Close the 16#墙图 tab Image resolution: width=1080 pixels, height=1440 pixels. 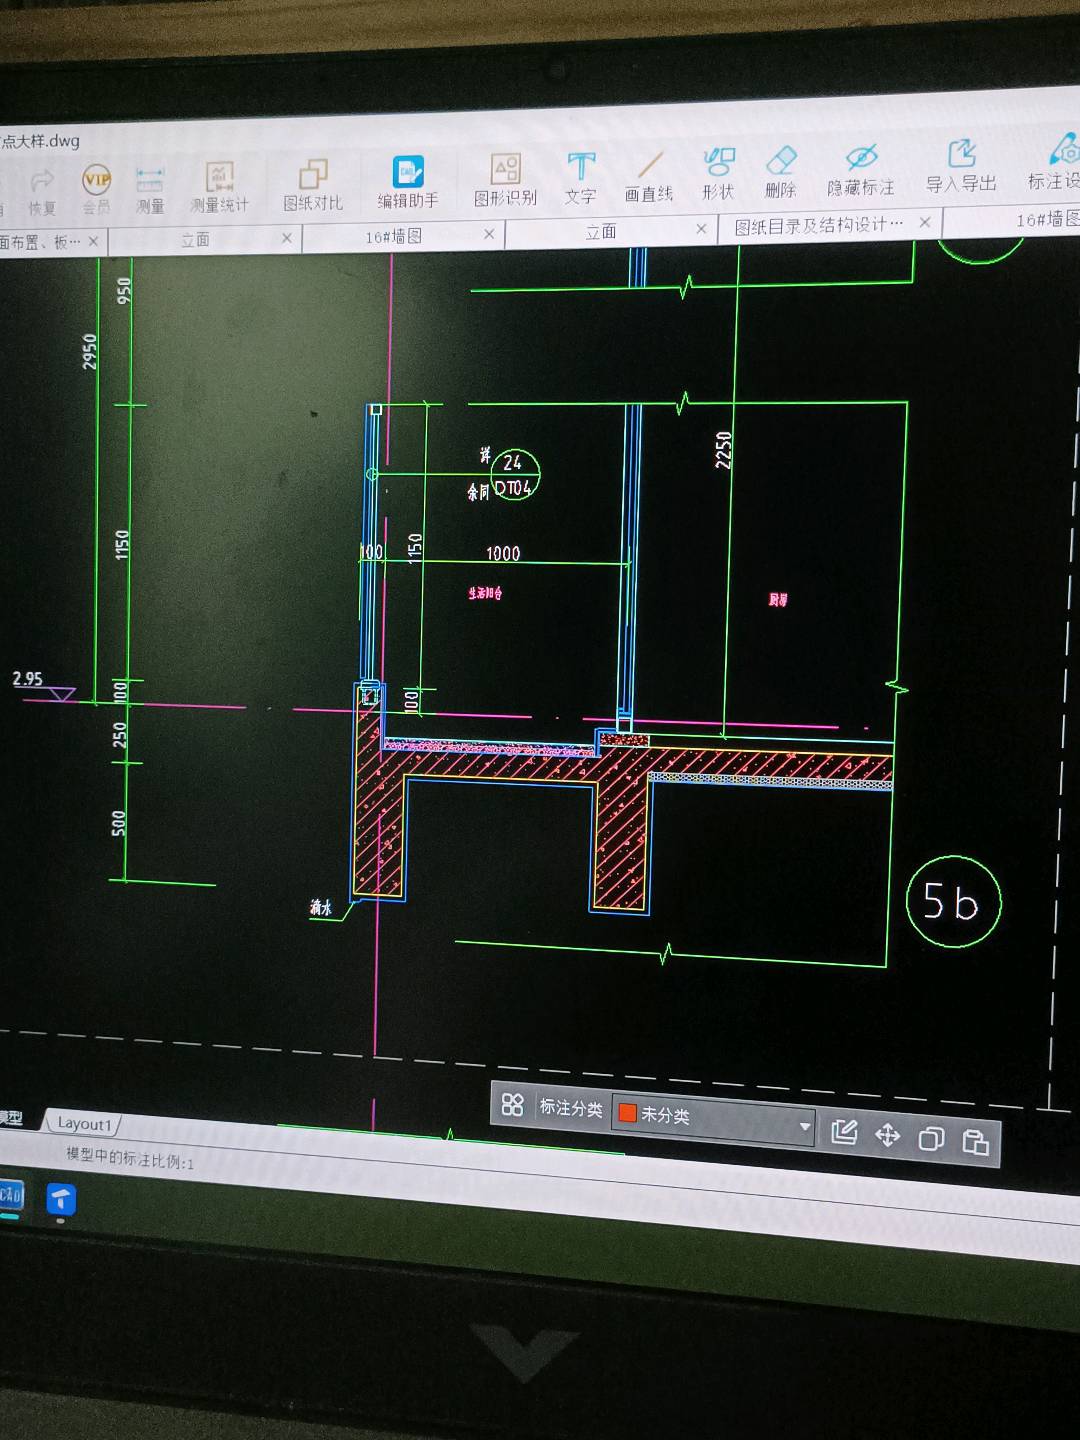pos(489,234)
